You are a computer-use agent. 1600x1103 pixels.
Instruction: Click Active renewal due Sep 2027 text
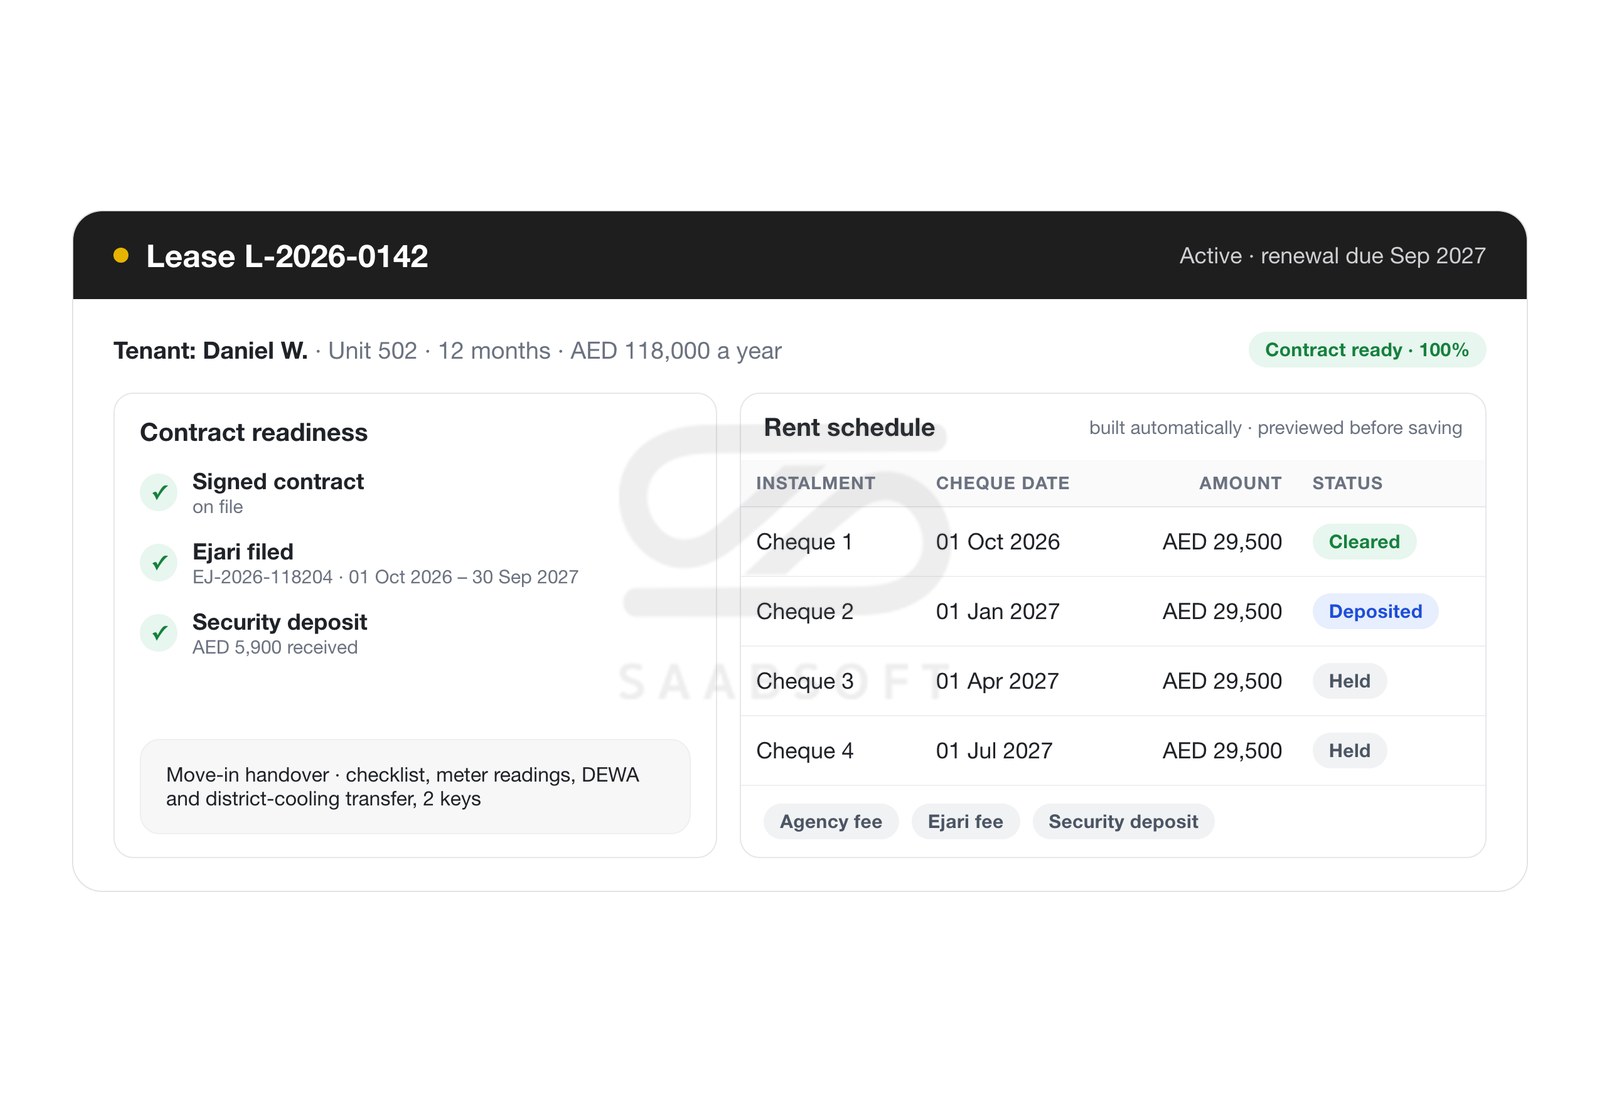click(x=1332, y=256)
